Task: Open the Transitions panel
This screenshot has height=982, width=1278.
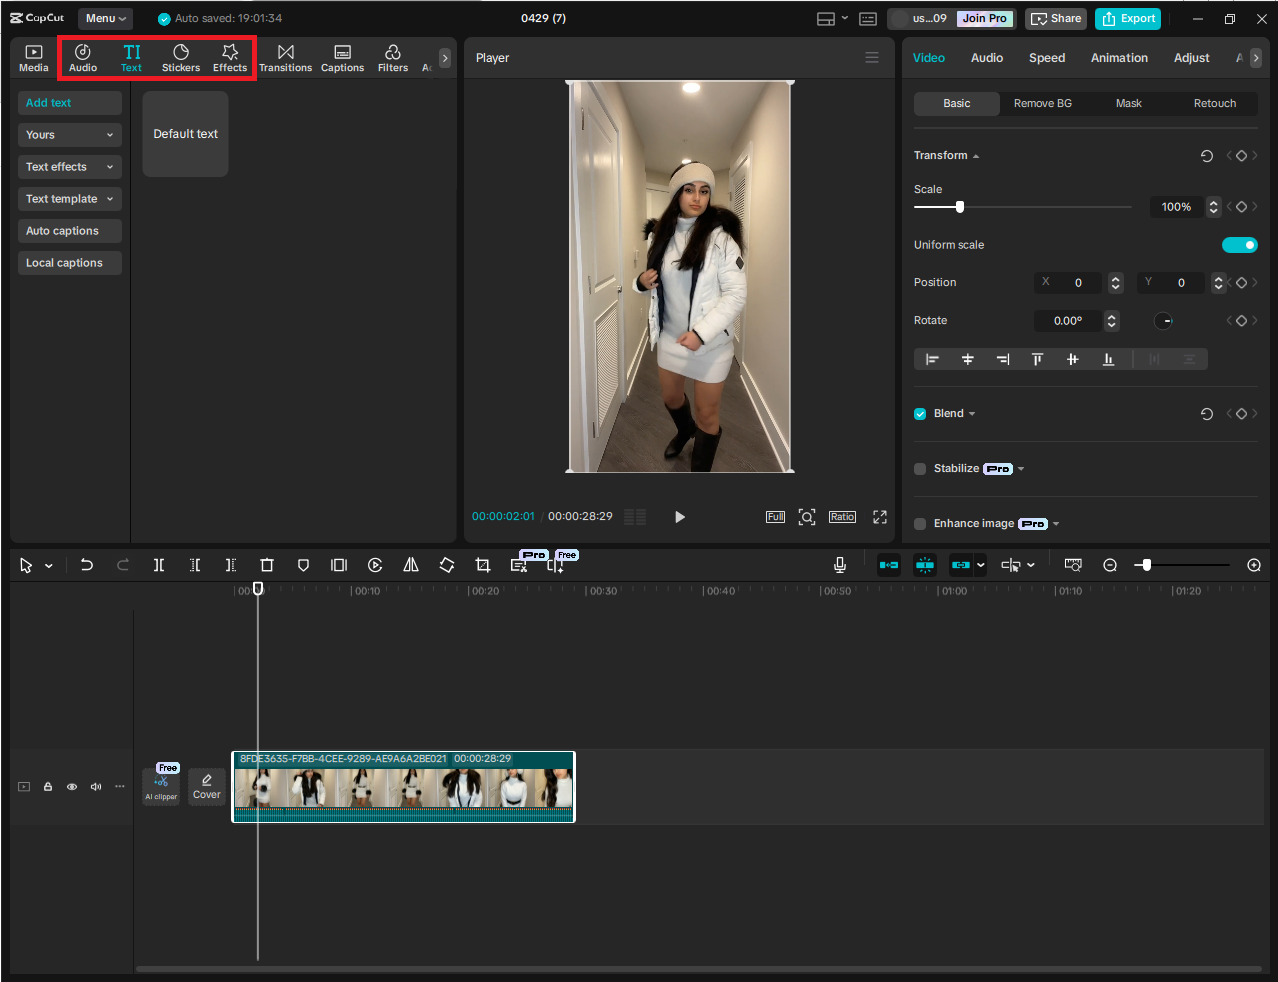Action: click(x=286, y=58)
